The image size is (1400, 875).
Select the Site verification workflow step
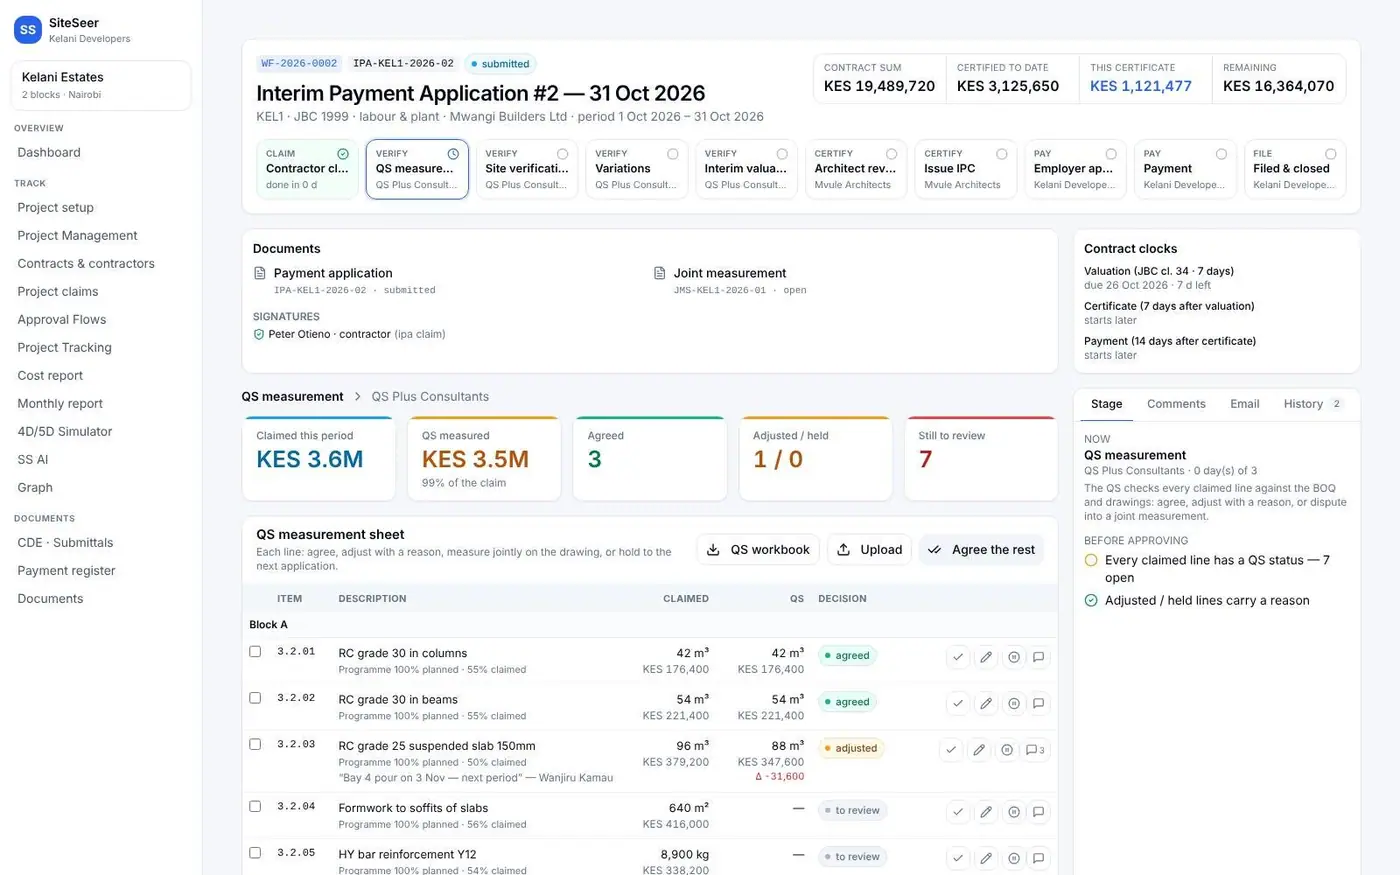(x=527, y=169)
